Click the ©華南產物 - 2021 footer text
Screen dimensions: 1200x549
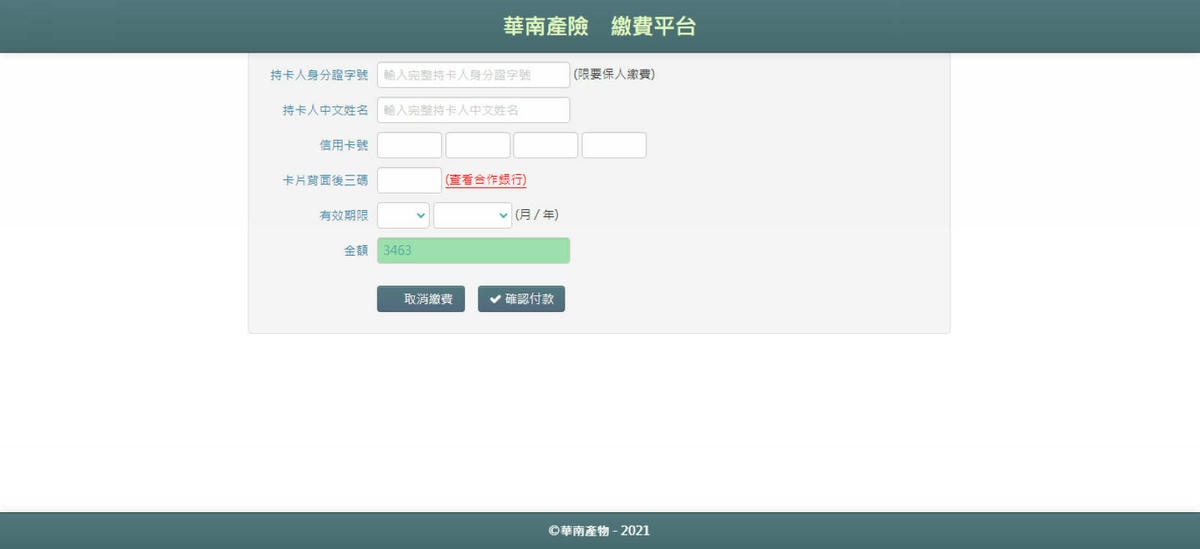pos(599,531)
